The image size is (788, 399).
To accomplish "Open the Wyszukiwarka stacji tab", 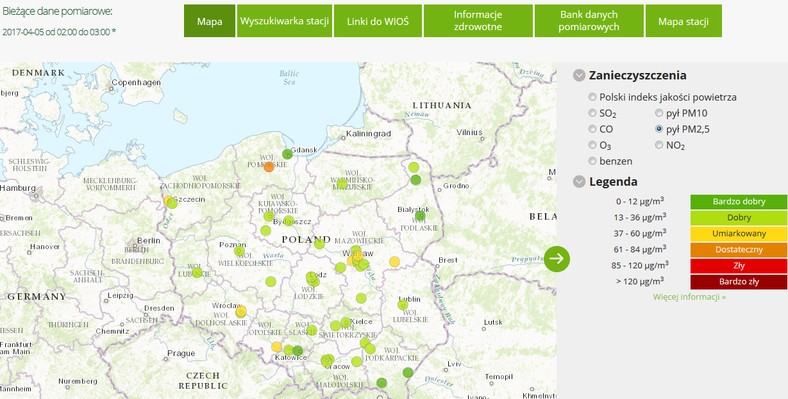I will pyautogui.click(x=284, y=21).
